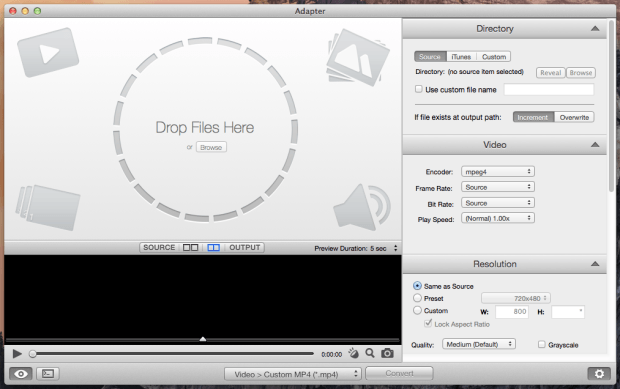
Task: Click the image stack icon in drop area
Action: [357, 57]
